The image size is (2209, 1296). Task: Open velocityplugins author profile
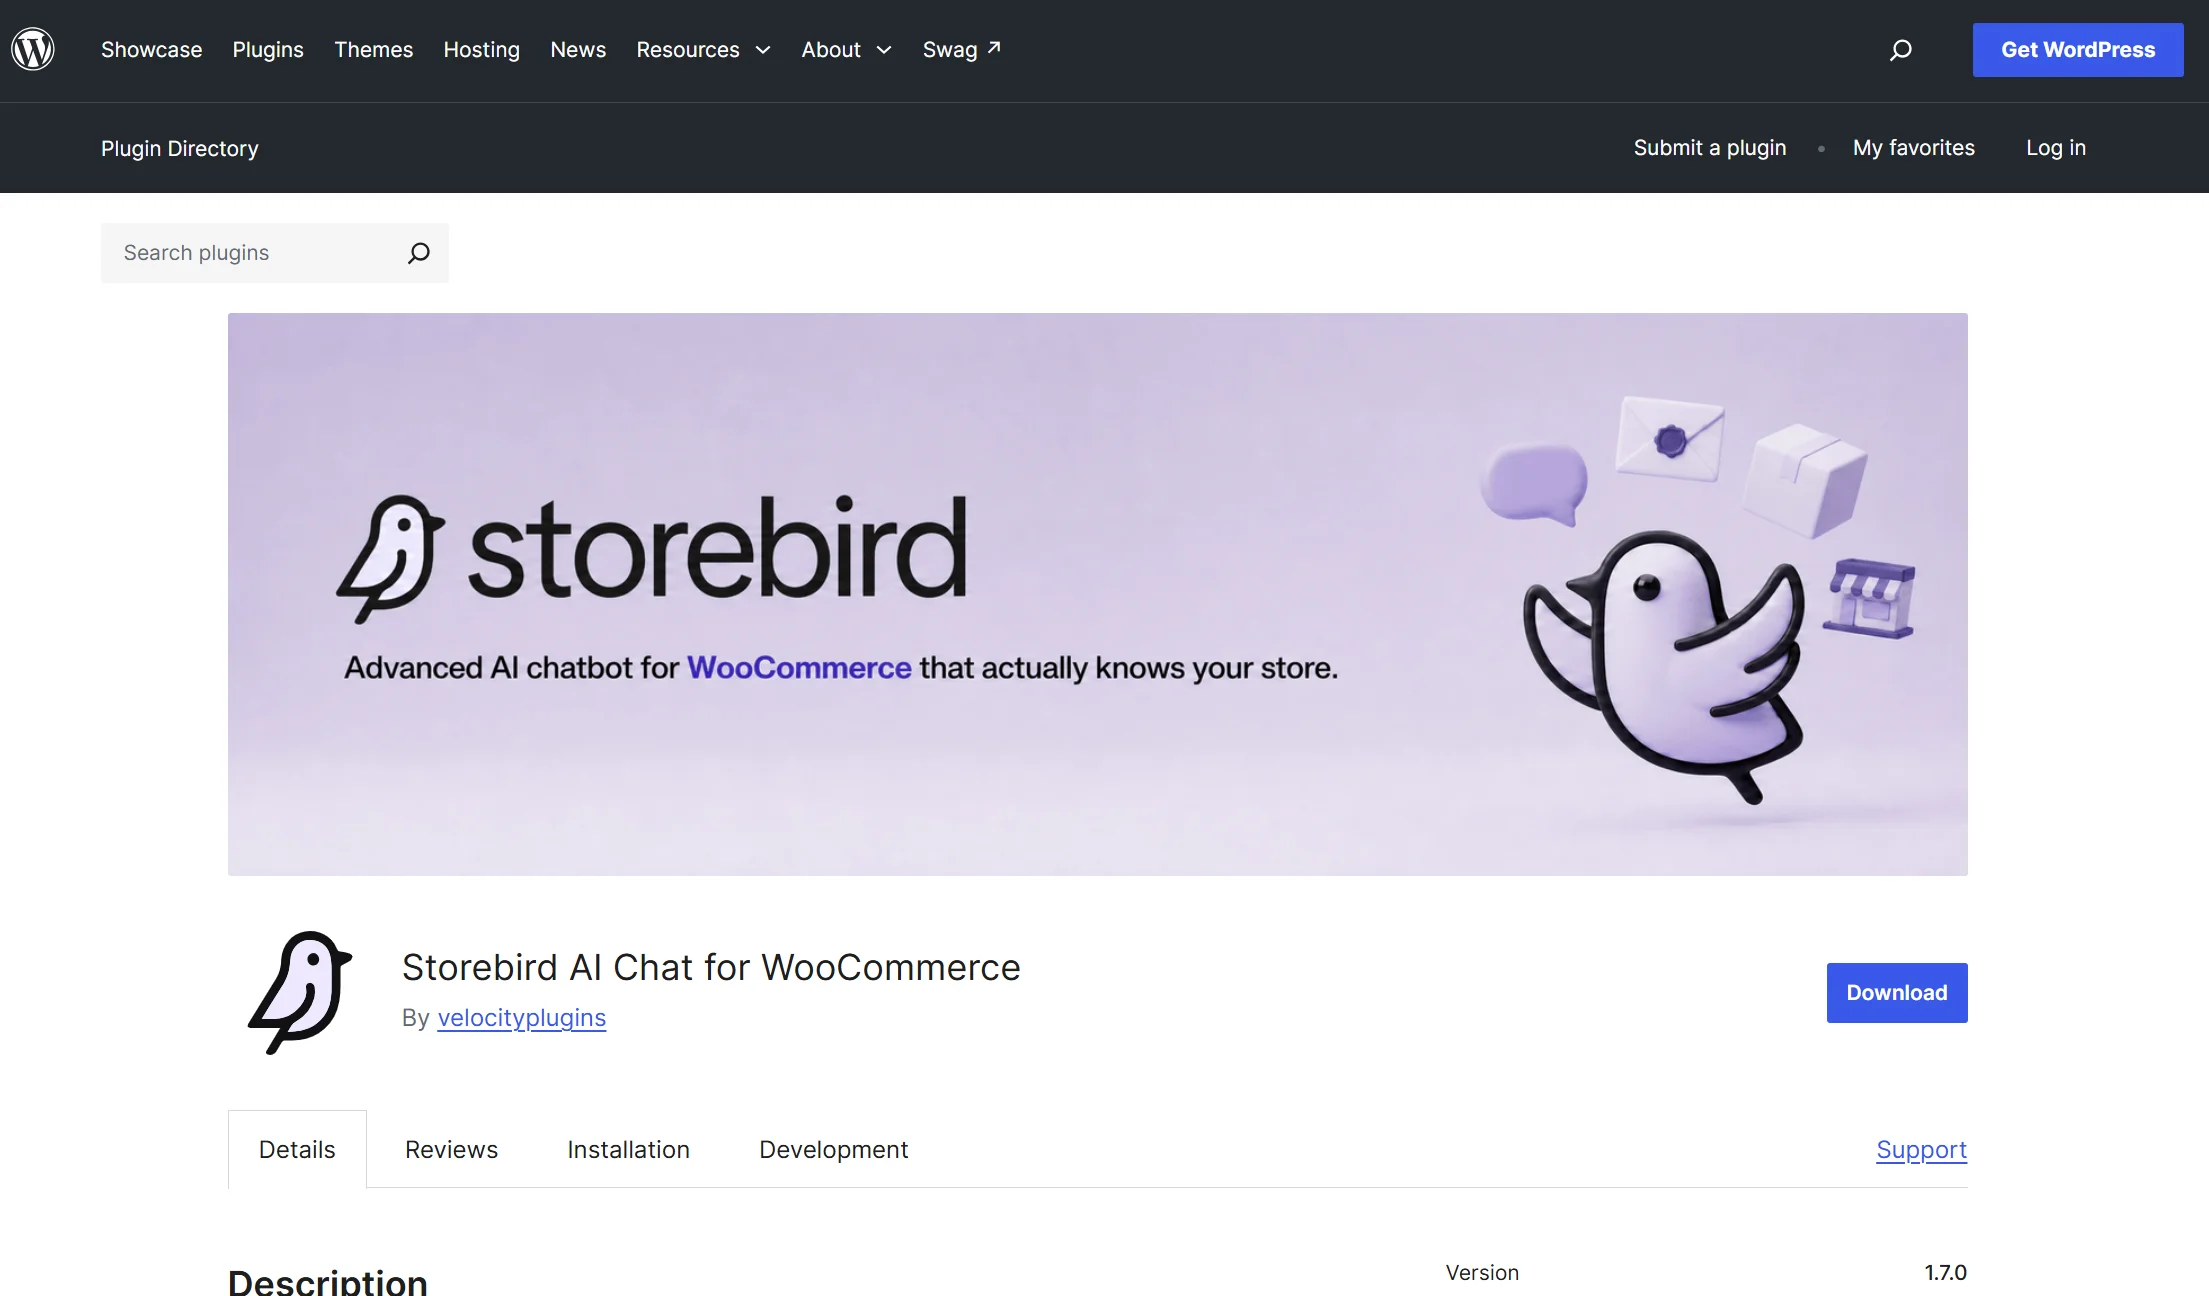tap(521, 1017)
